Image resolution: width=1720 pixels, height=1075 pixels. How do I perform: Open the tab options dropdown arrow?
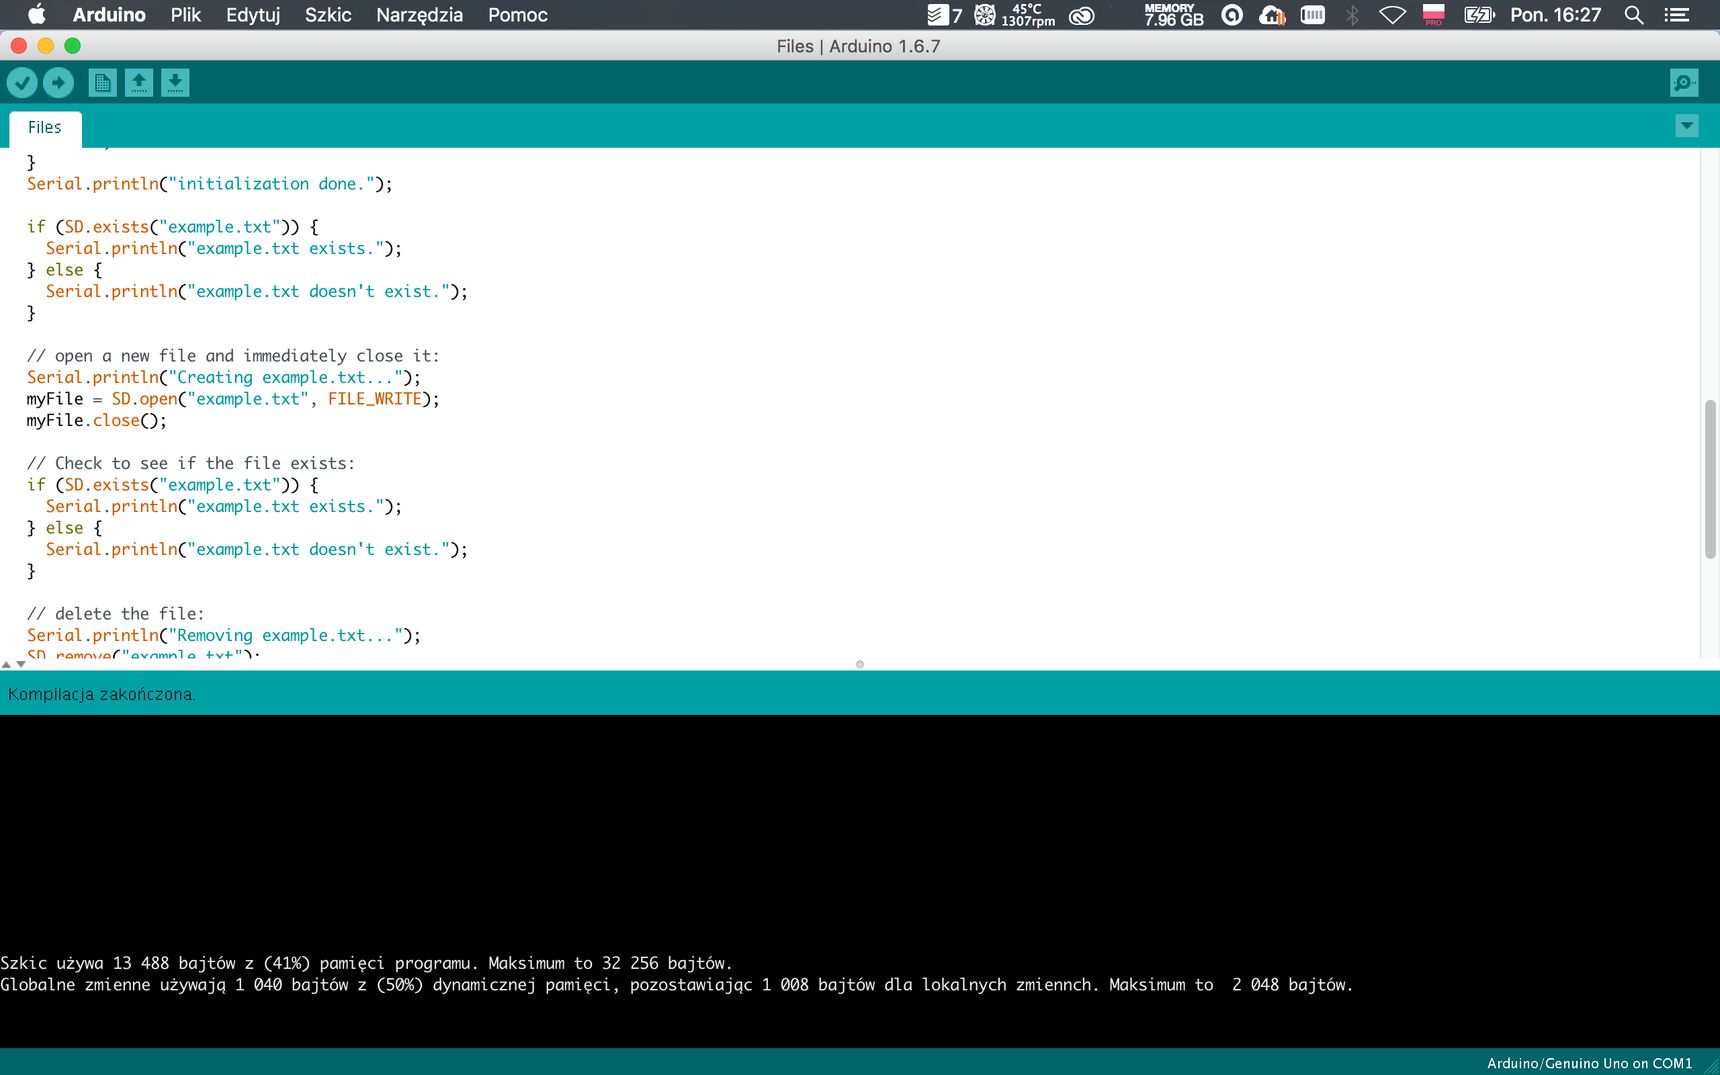pos(1687,126)
